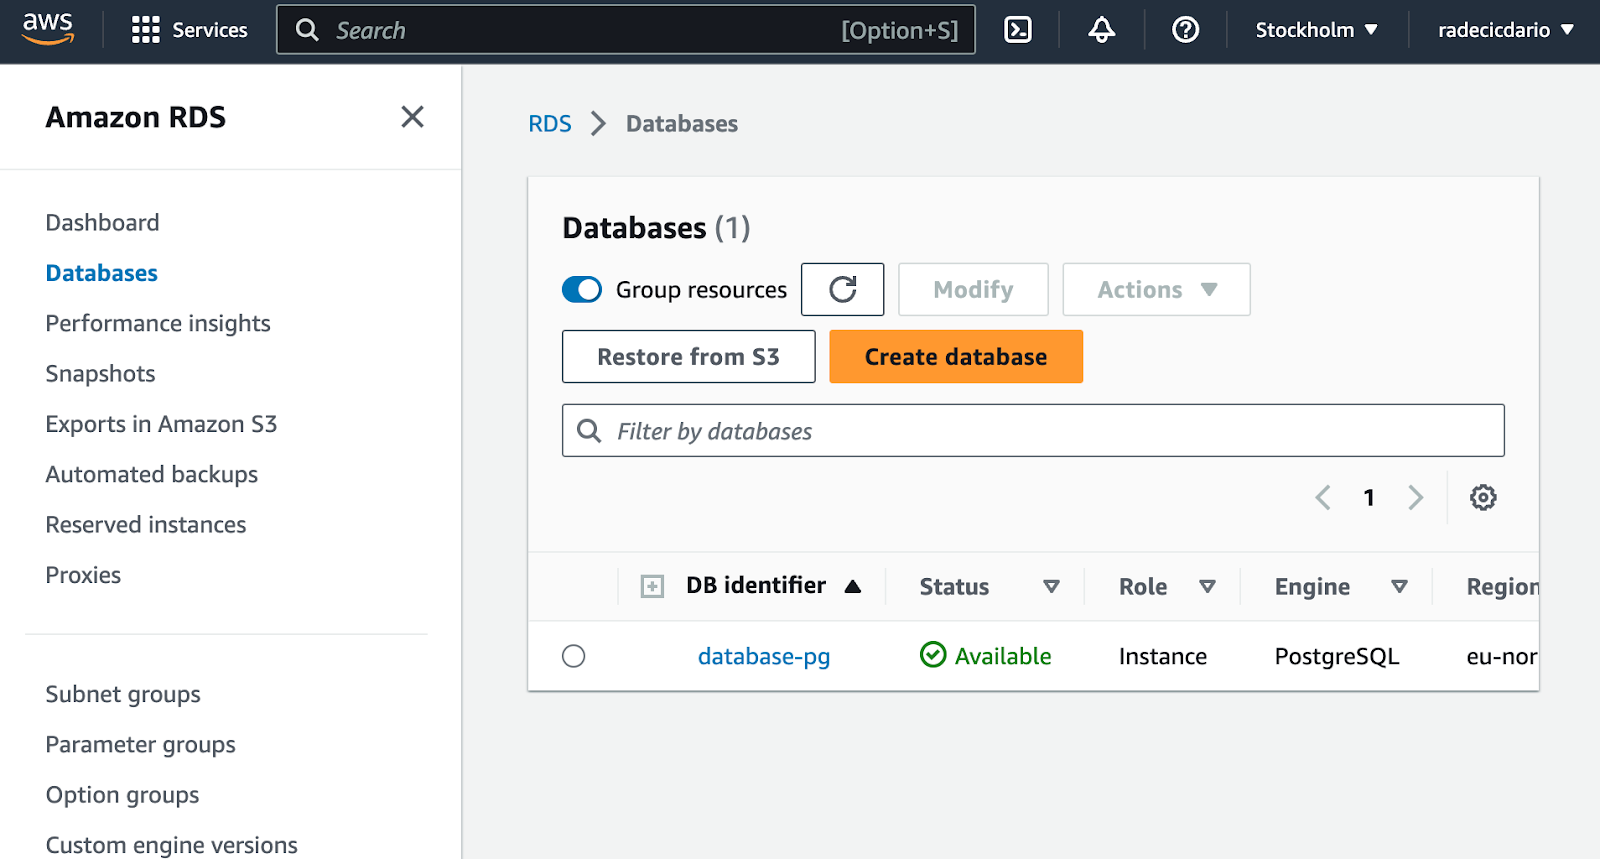Sort by Engine column arrow
This screenshot has width=1600, height=859.
[1399, 586]
